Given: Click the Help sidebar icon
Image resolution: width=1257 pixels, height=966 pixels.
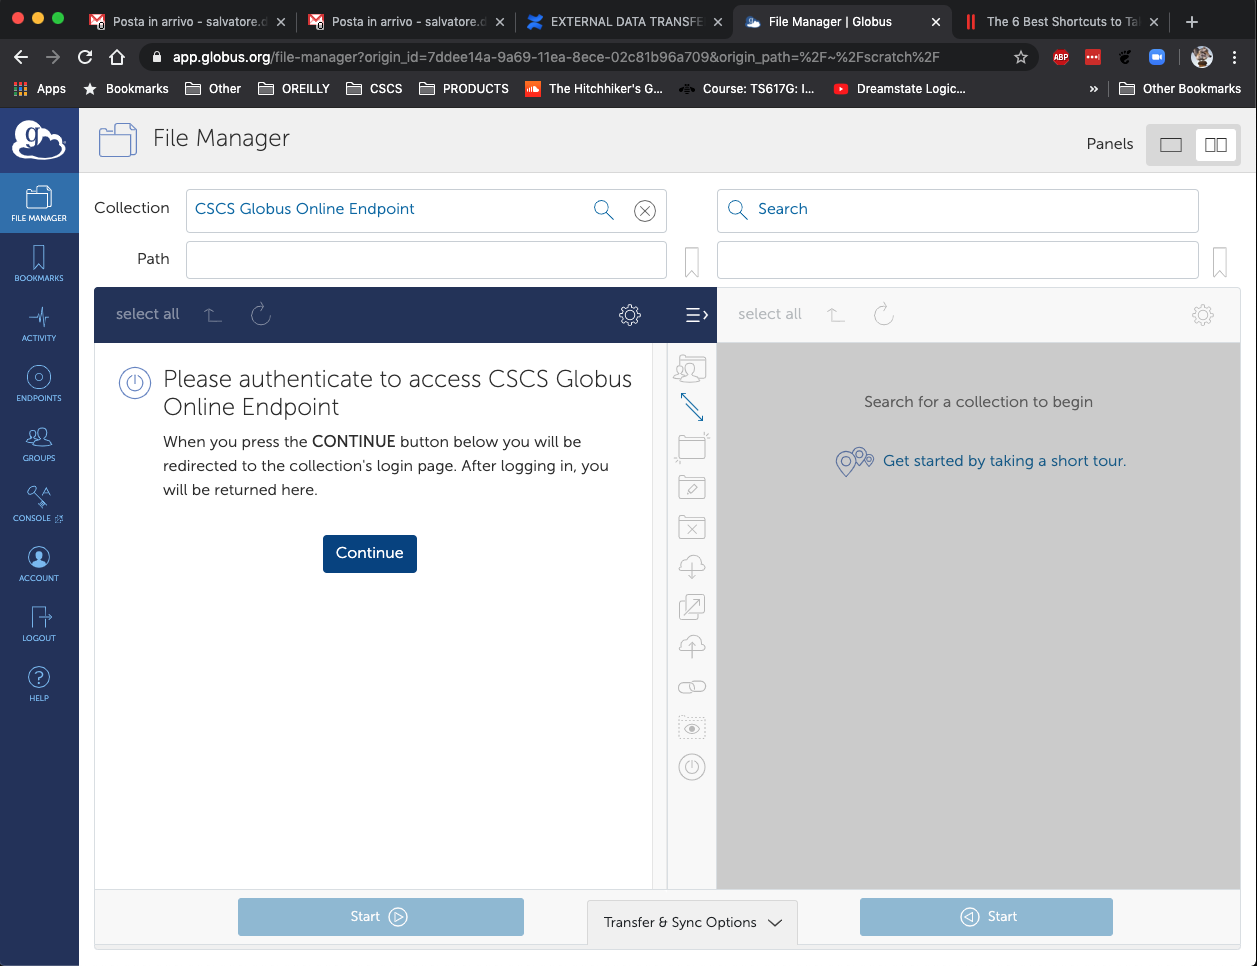Looking at the screenshot, I should coord(39,684).
